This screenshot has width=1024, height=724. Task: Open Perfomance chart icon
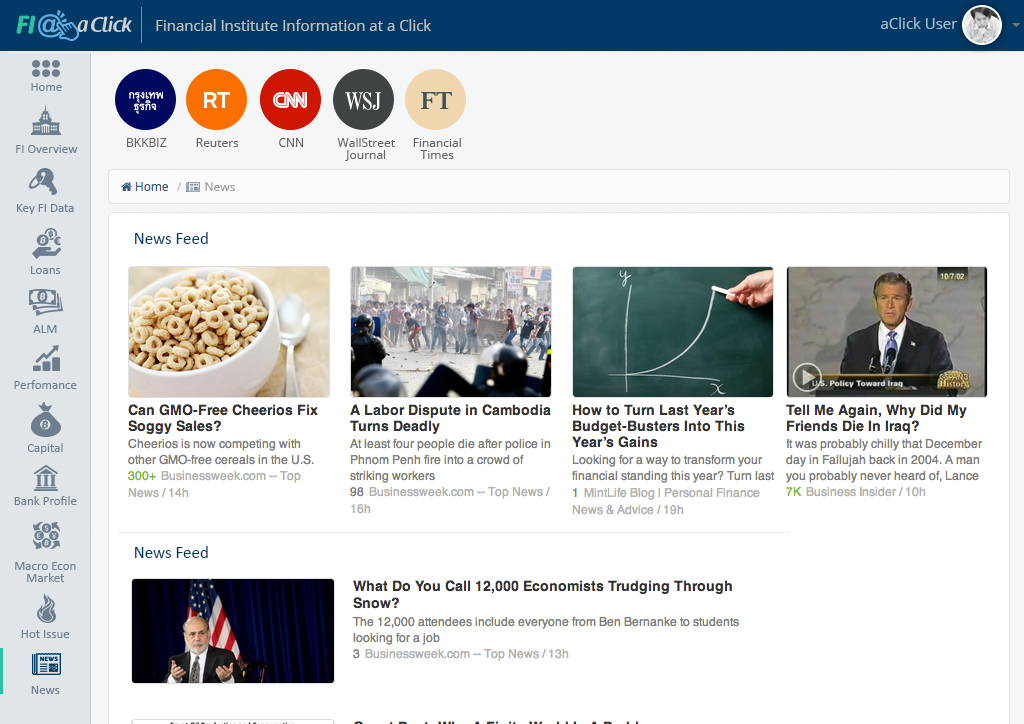point(46,358)
